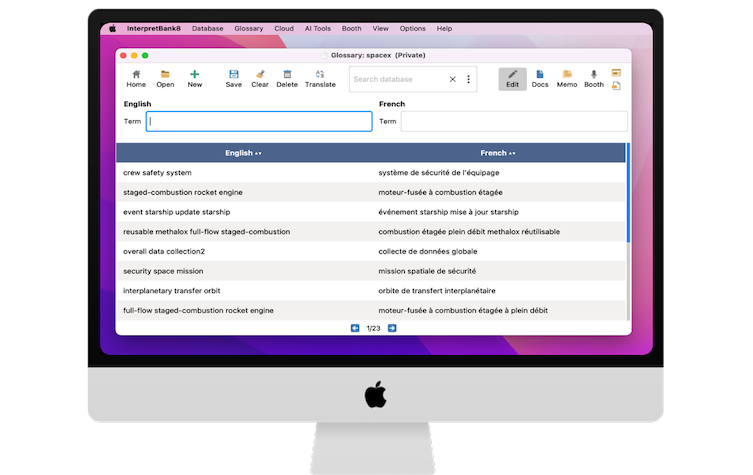Image resolution: width=753 pixels, height=475 pixels.
Task: Click the lower document icon at toolbar's right edge
Action: 616,85
